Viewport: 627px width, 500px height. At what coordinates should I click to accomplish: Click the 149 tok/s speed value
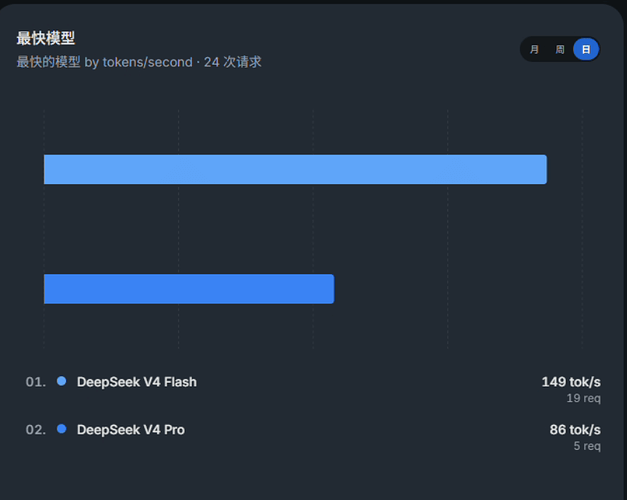click(x=571, y=382)
